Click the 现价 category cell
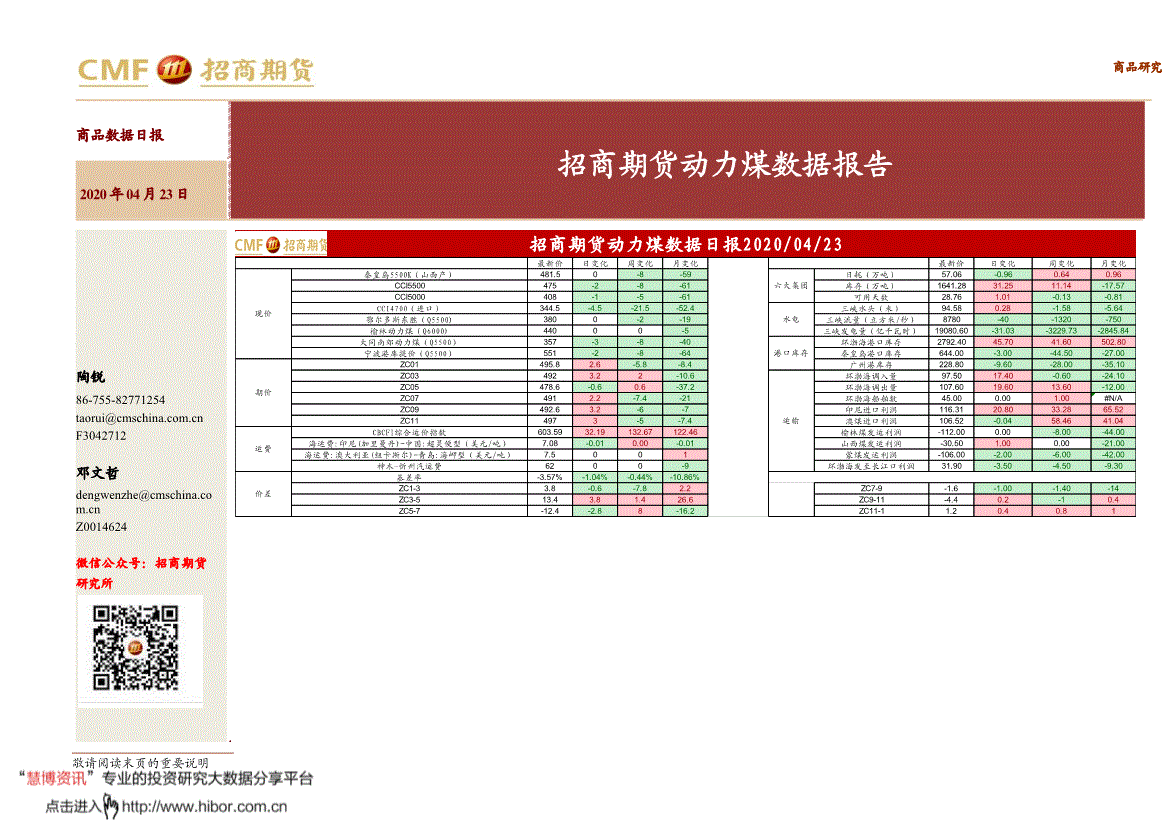 tap(263, 314)
